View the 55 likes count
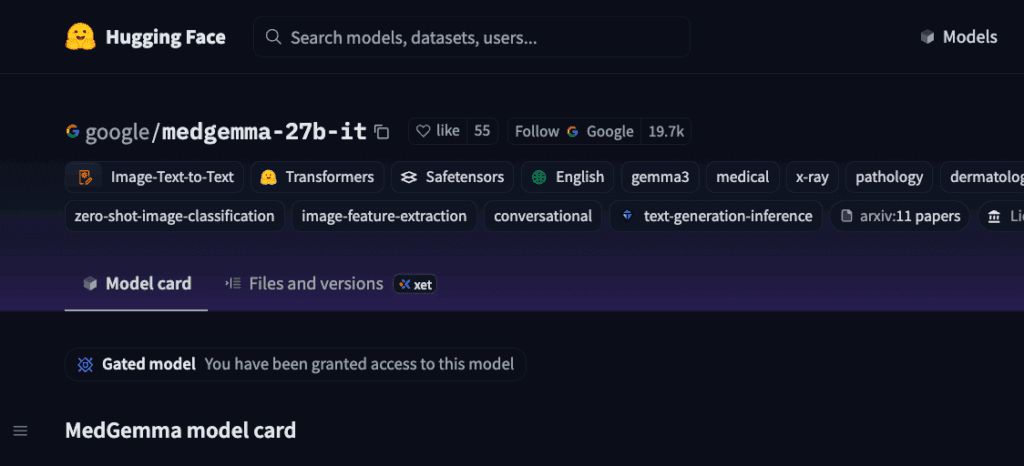Viewport: 1024px width, 466px height. (482, 131)
